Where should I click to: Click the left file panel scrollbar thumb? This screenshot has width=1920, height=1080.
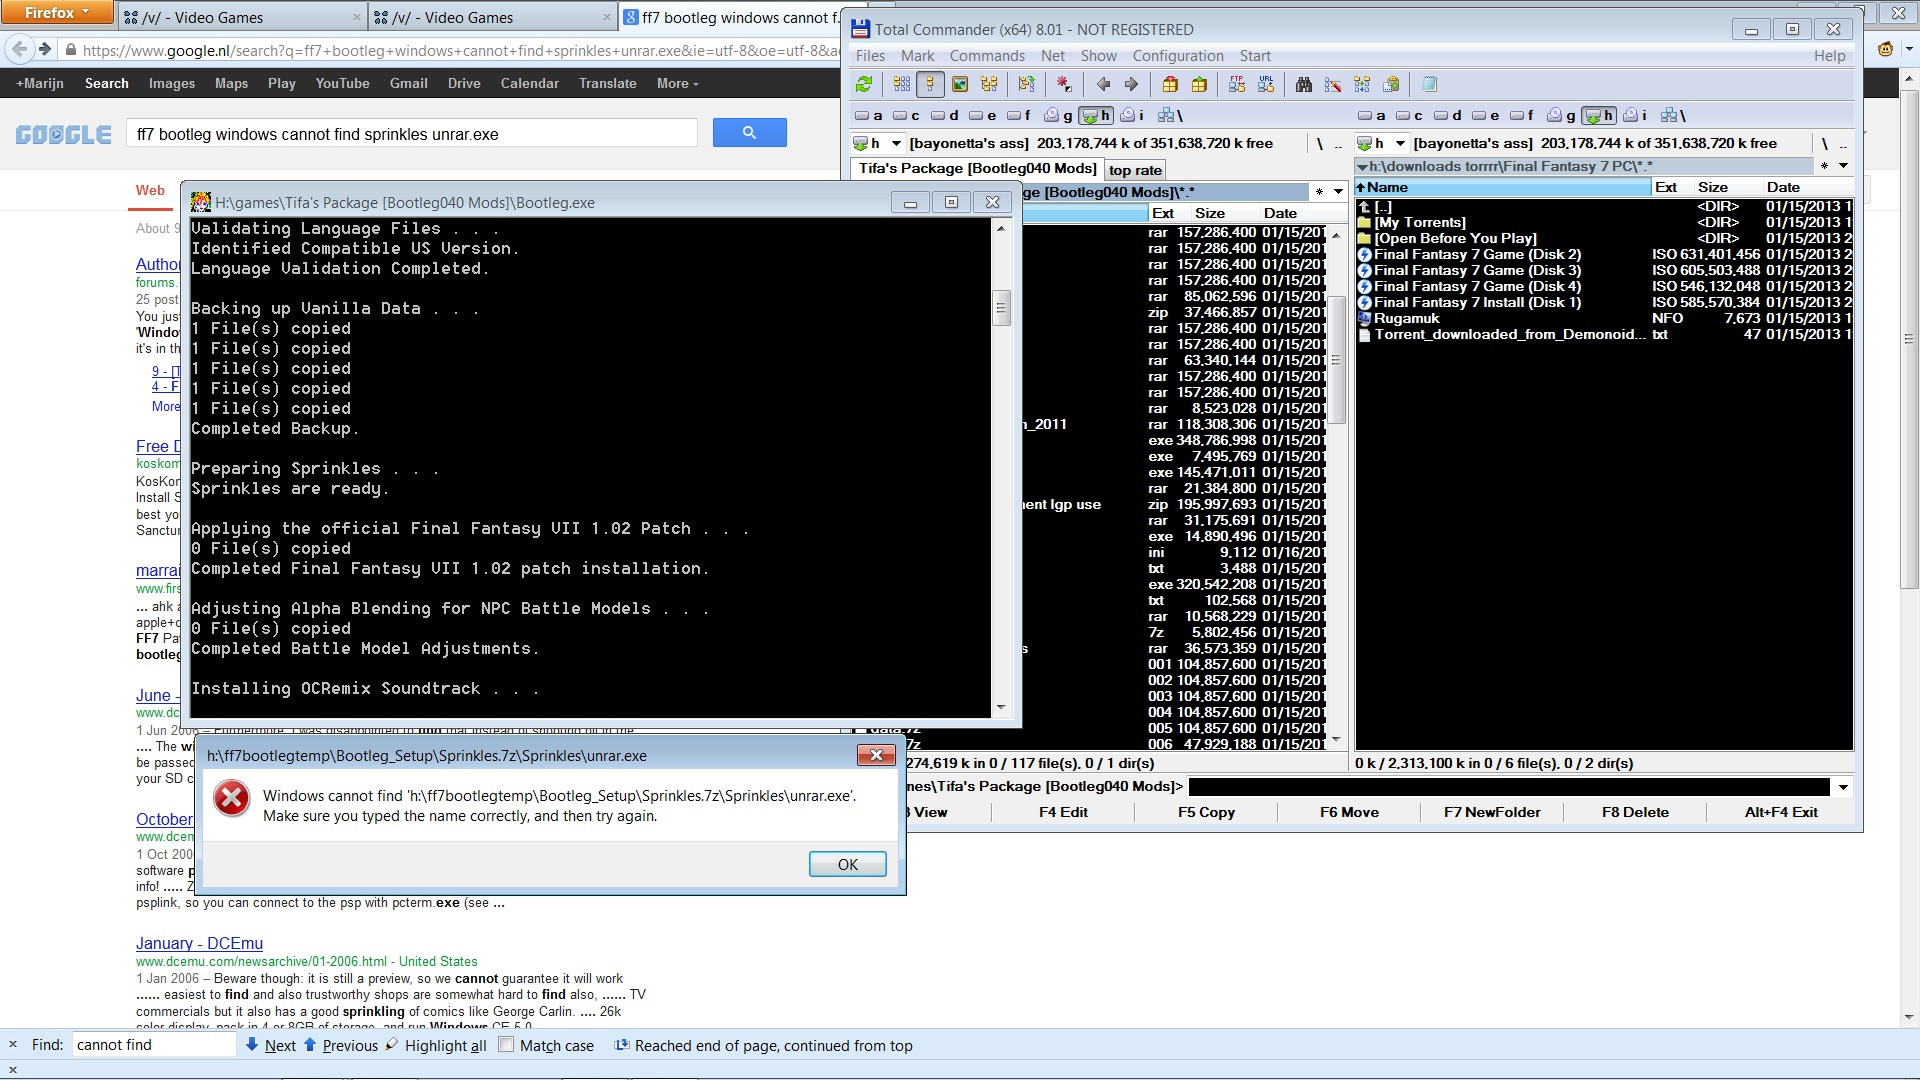[1336, 358]
